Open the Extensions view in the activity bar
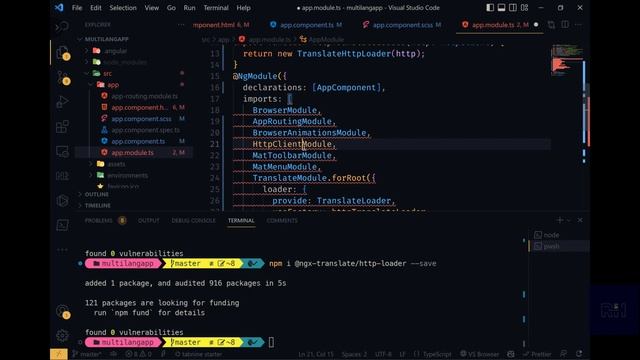 tap(62, 127)
